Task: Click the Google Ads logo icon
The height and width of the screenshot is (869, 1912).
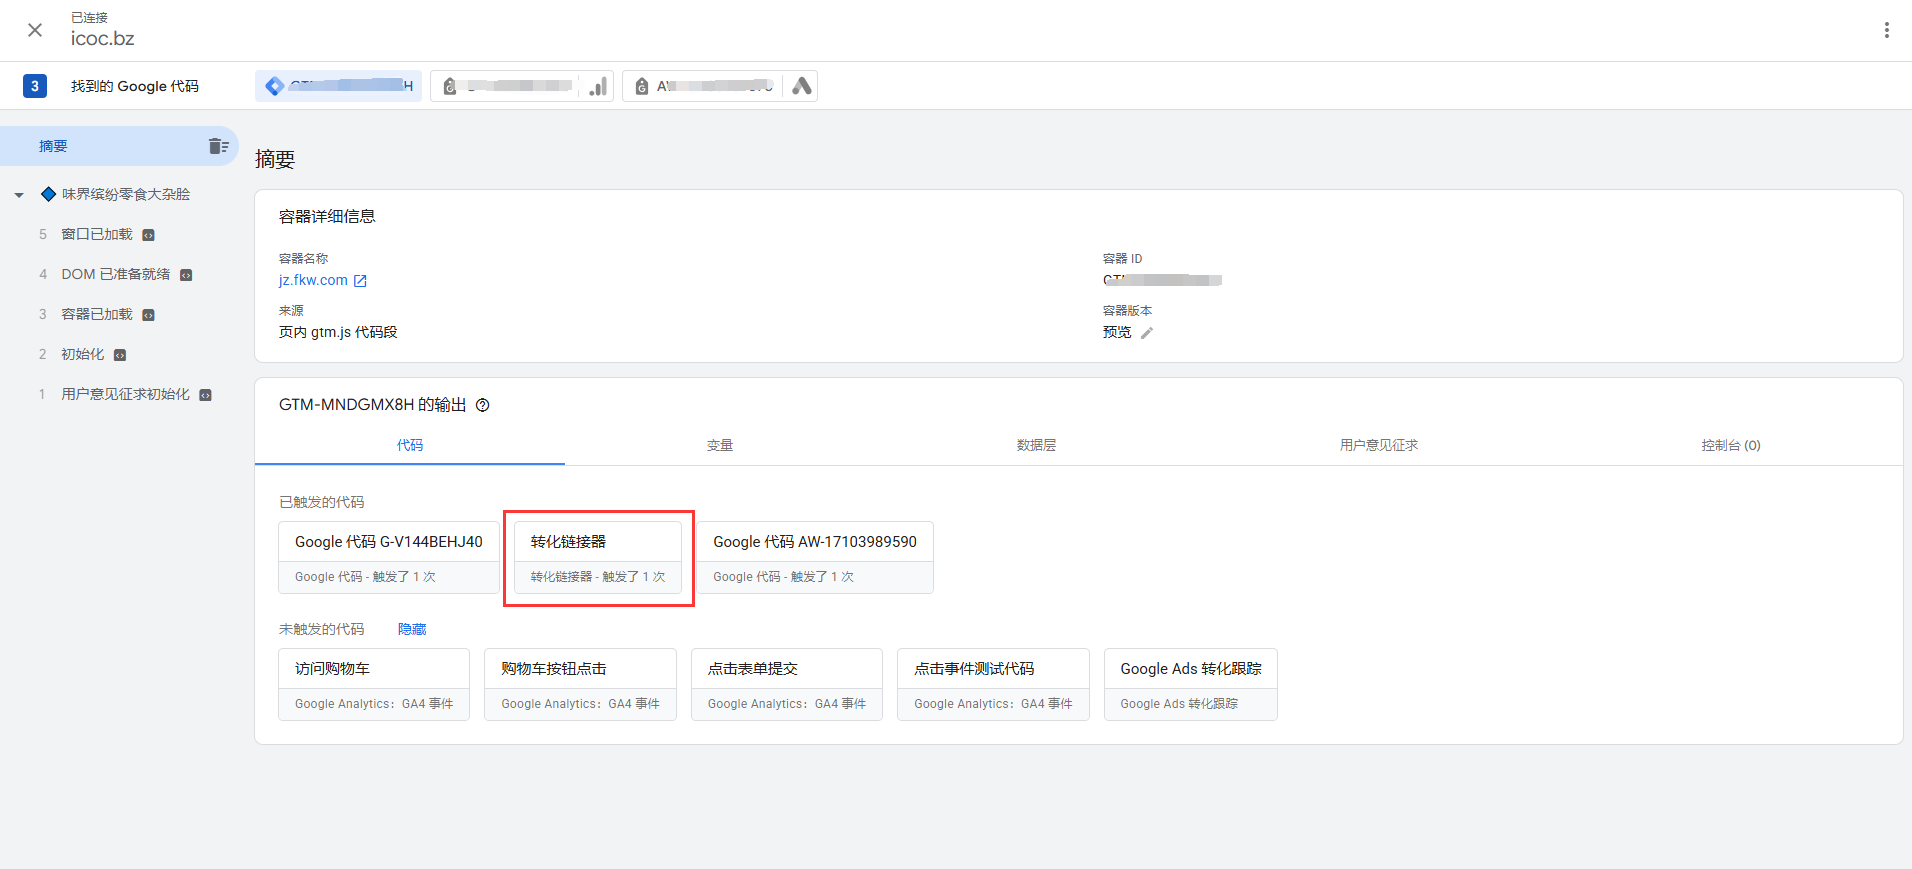Action: pos(801,86)
